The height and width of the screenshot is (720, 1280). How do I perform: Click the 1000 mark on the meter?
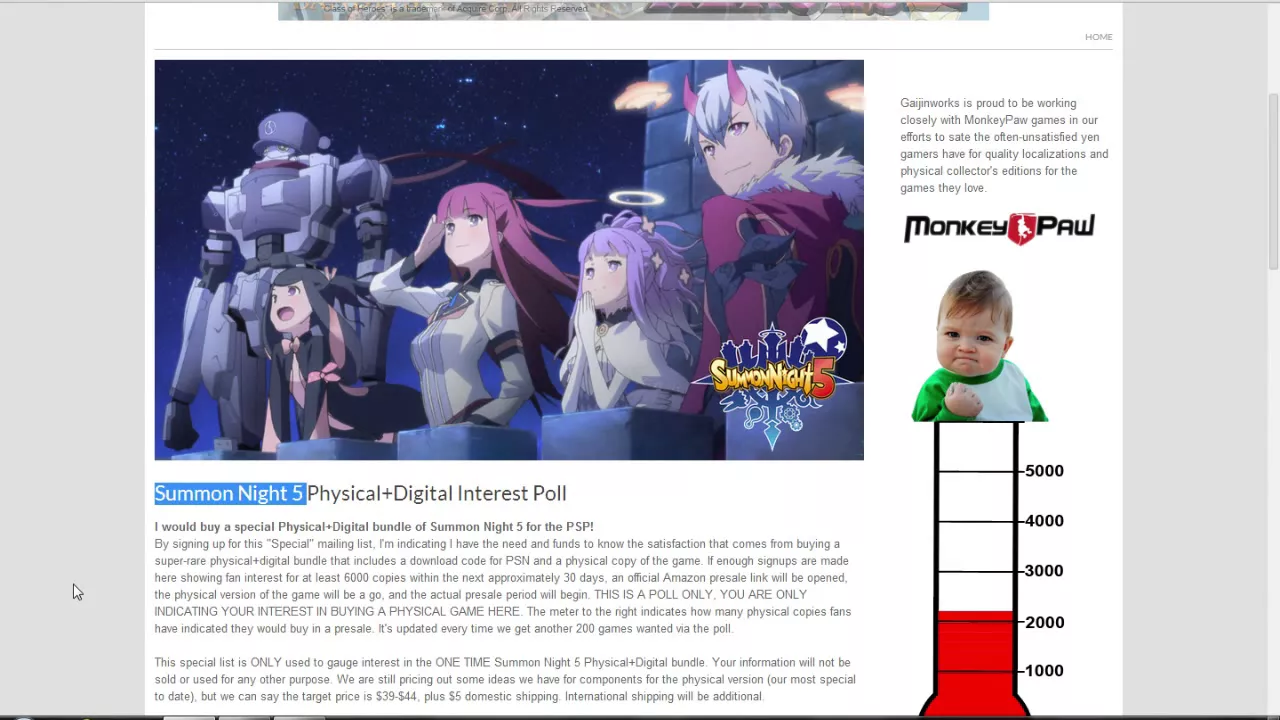1044,671
